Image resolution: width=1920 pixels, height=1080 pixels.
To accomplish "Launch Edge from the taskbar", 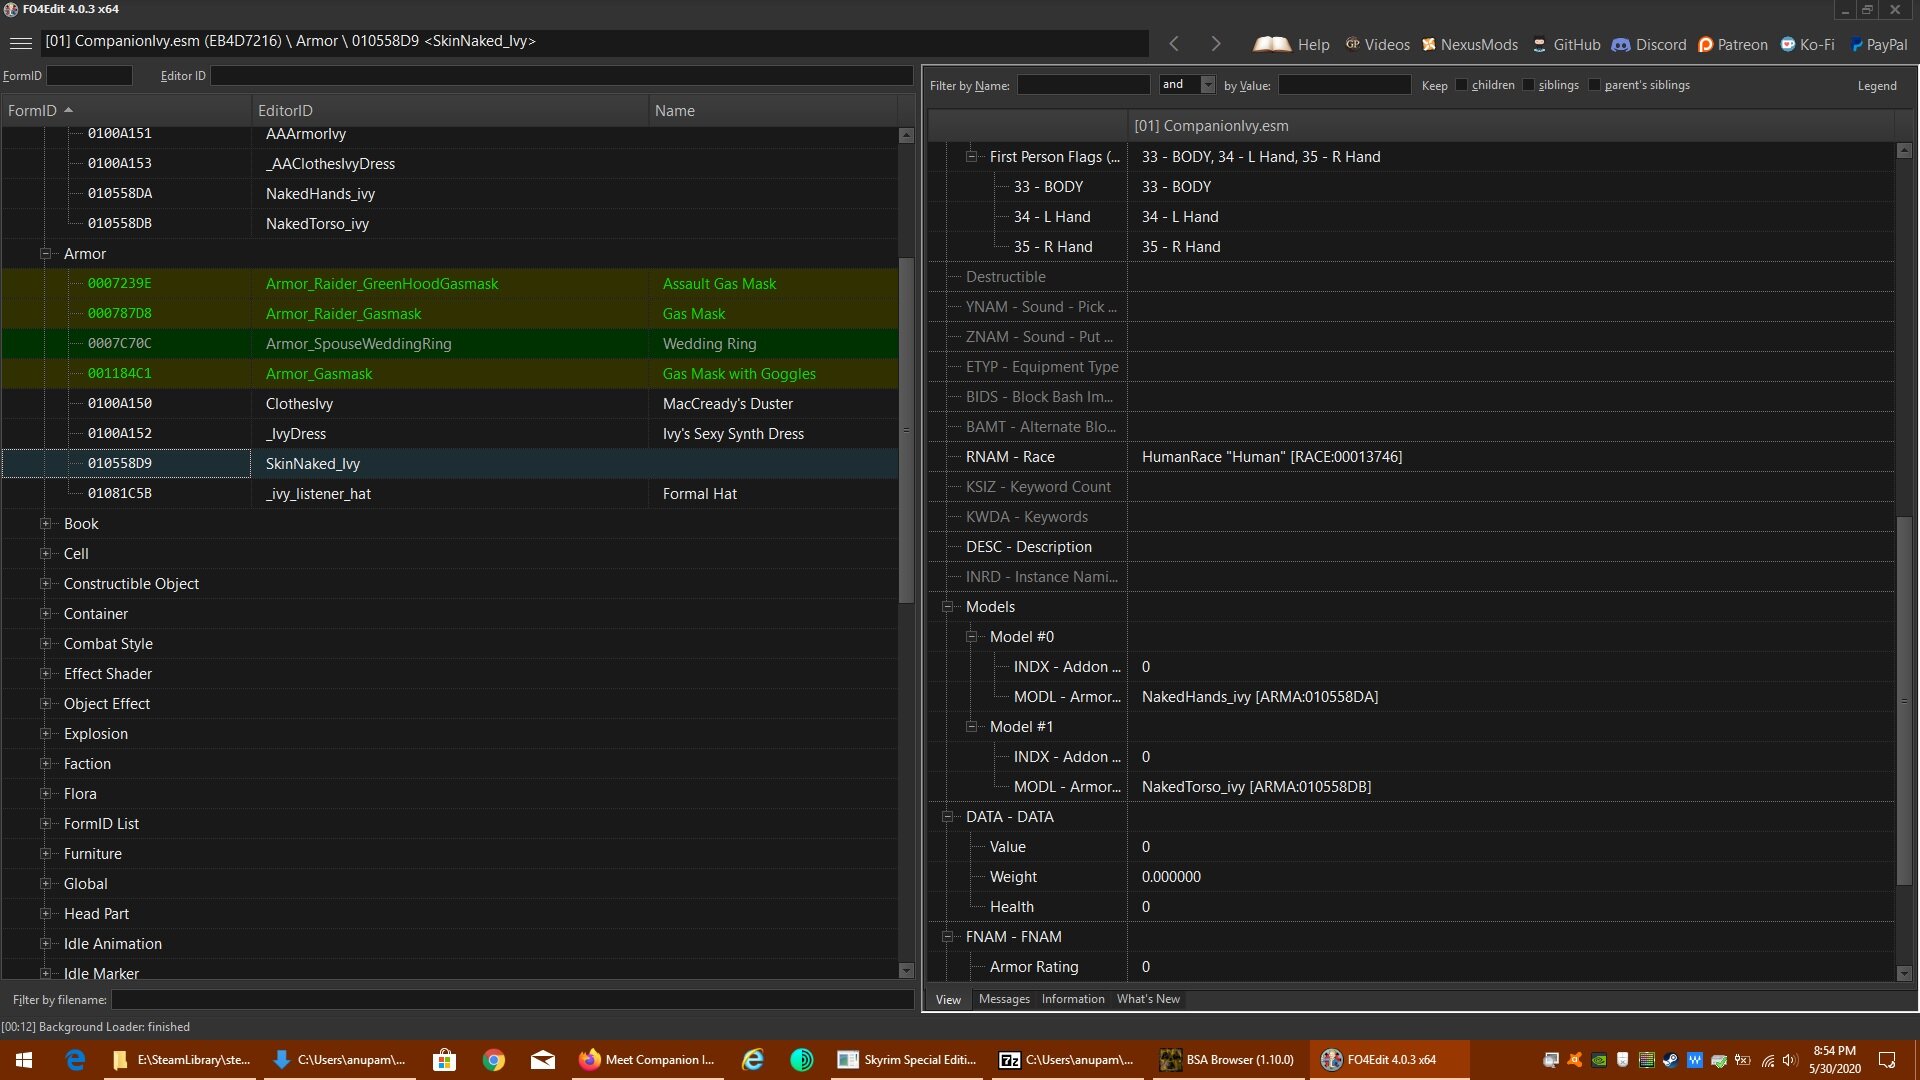I will 75,1060.
